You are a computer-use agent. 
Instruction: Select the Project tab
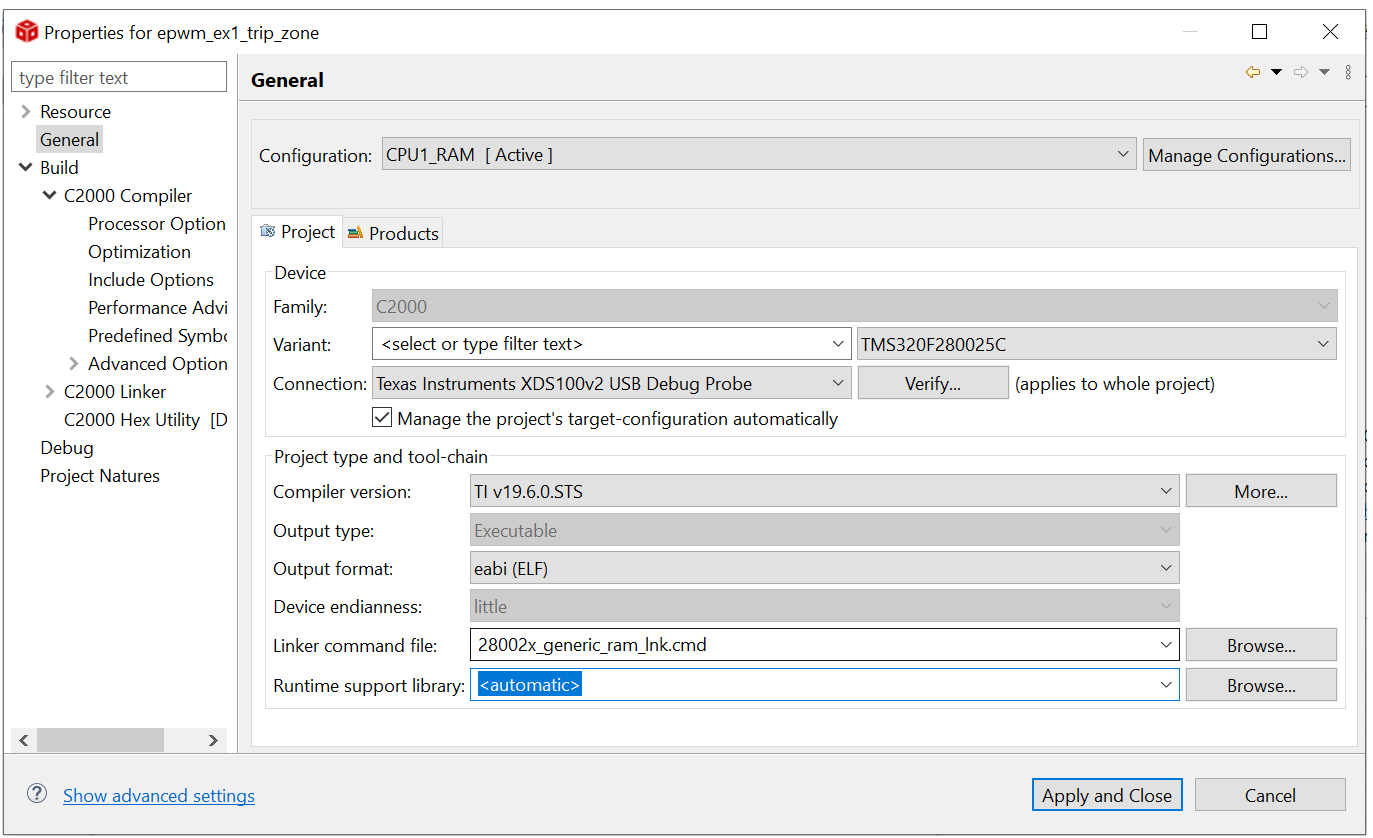pyautogui.click(x=297, y=232)
